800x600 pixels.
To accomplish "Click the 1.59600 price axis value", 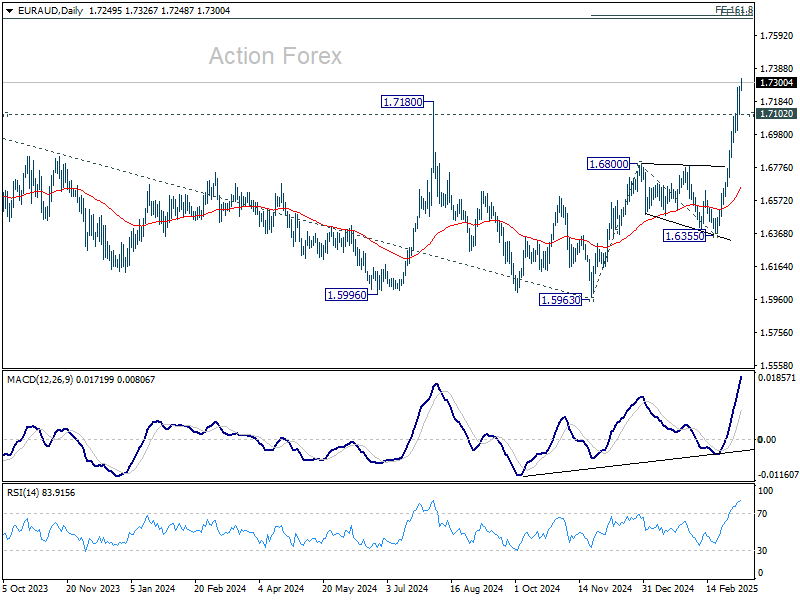I will 777,299.
